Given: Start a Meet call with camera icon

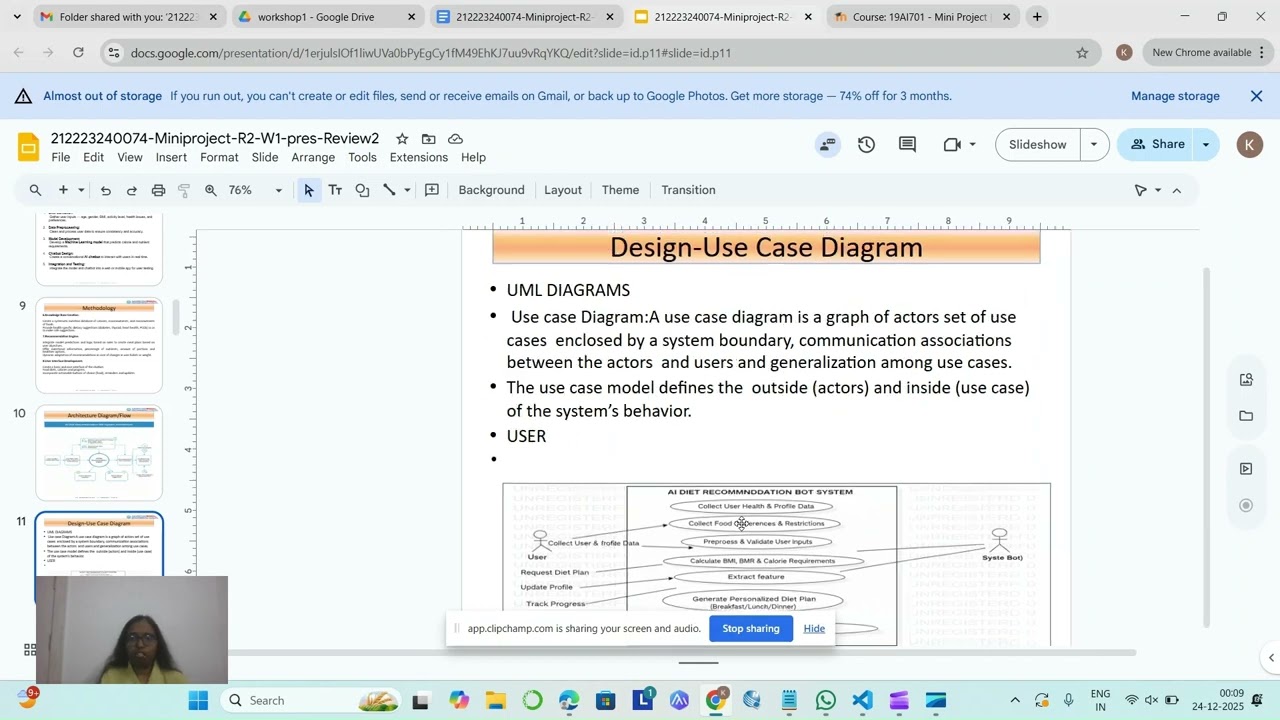Looking at the screenshot, I should coord(952,145).
